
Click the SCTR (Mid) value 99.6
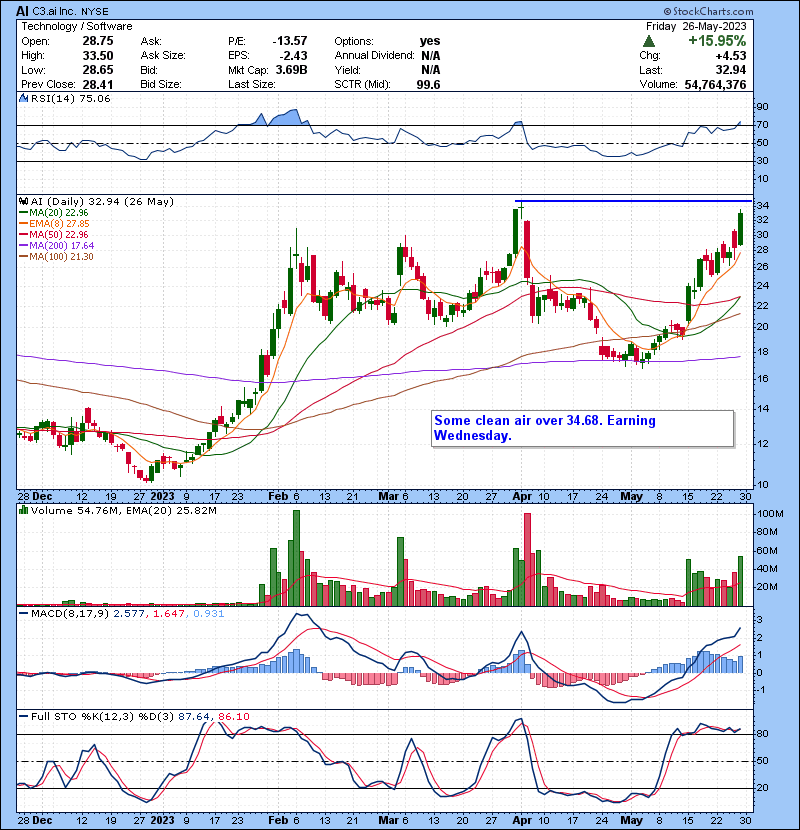click(428, 84)
